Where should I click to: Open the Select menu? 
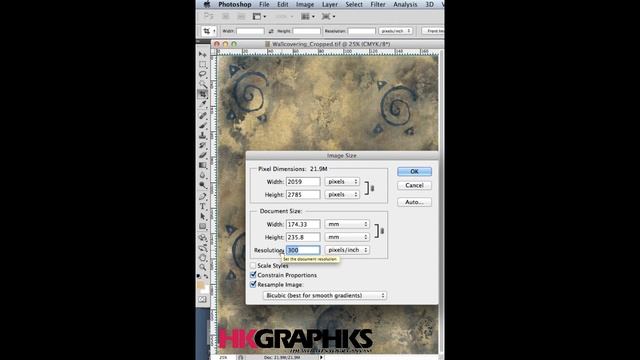tap(354, 4)
